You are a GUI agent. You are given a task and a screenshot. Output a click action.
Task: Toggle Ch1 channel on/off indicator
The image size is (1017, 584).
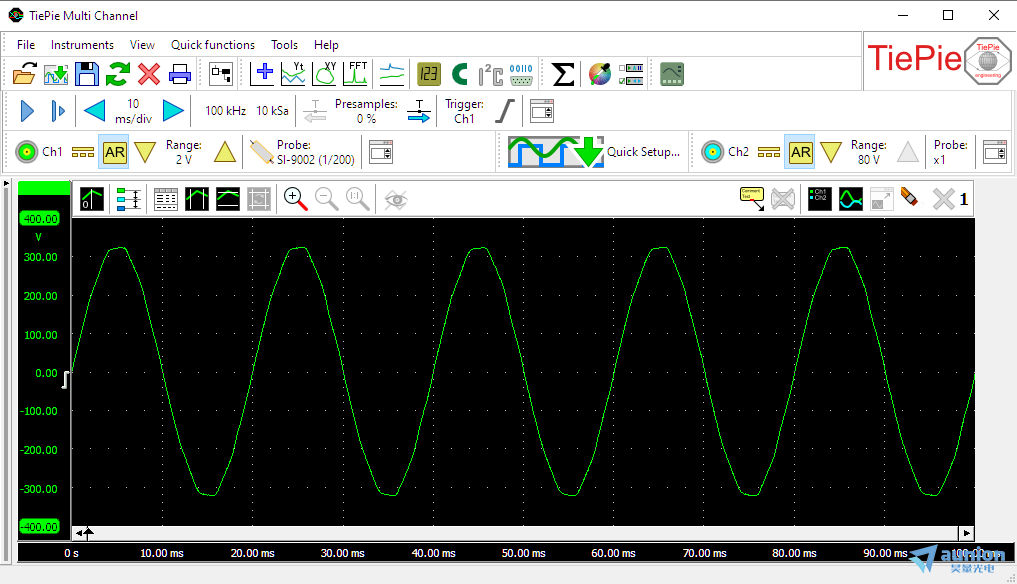click(27, 152)
